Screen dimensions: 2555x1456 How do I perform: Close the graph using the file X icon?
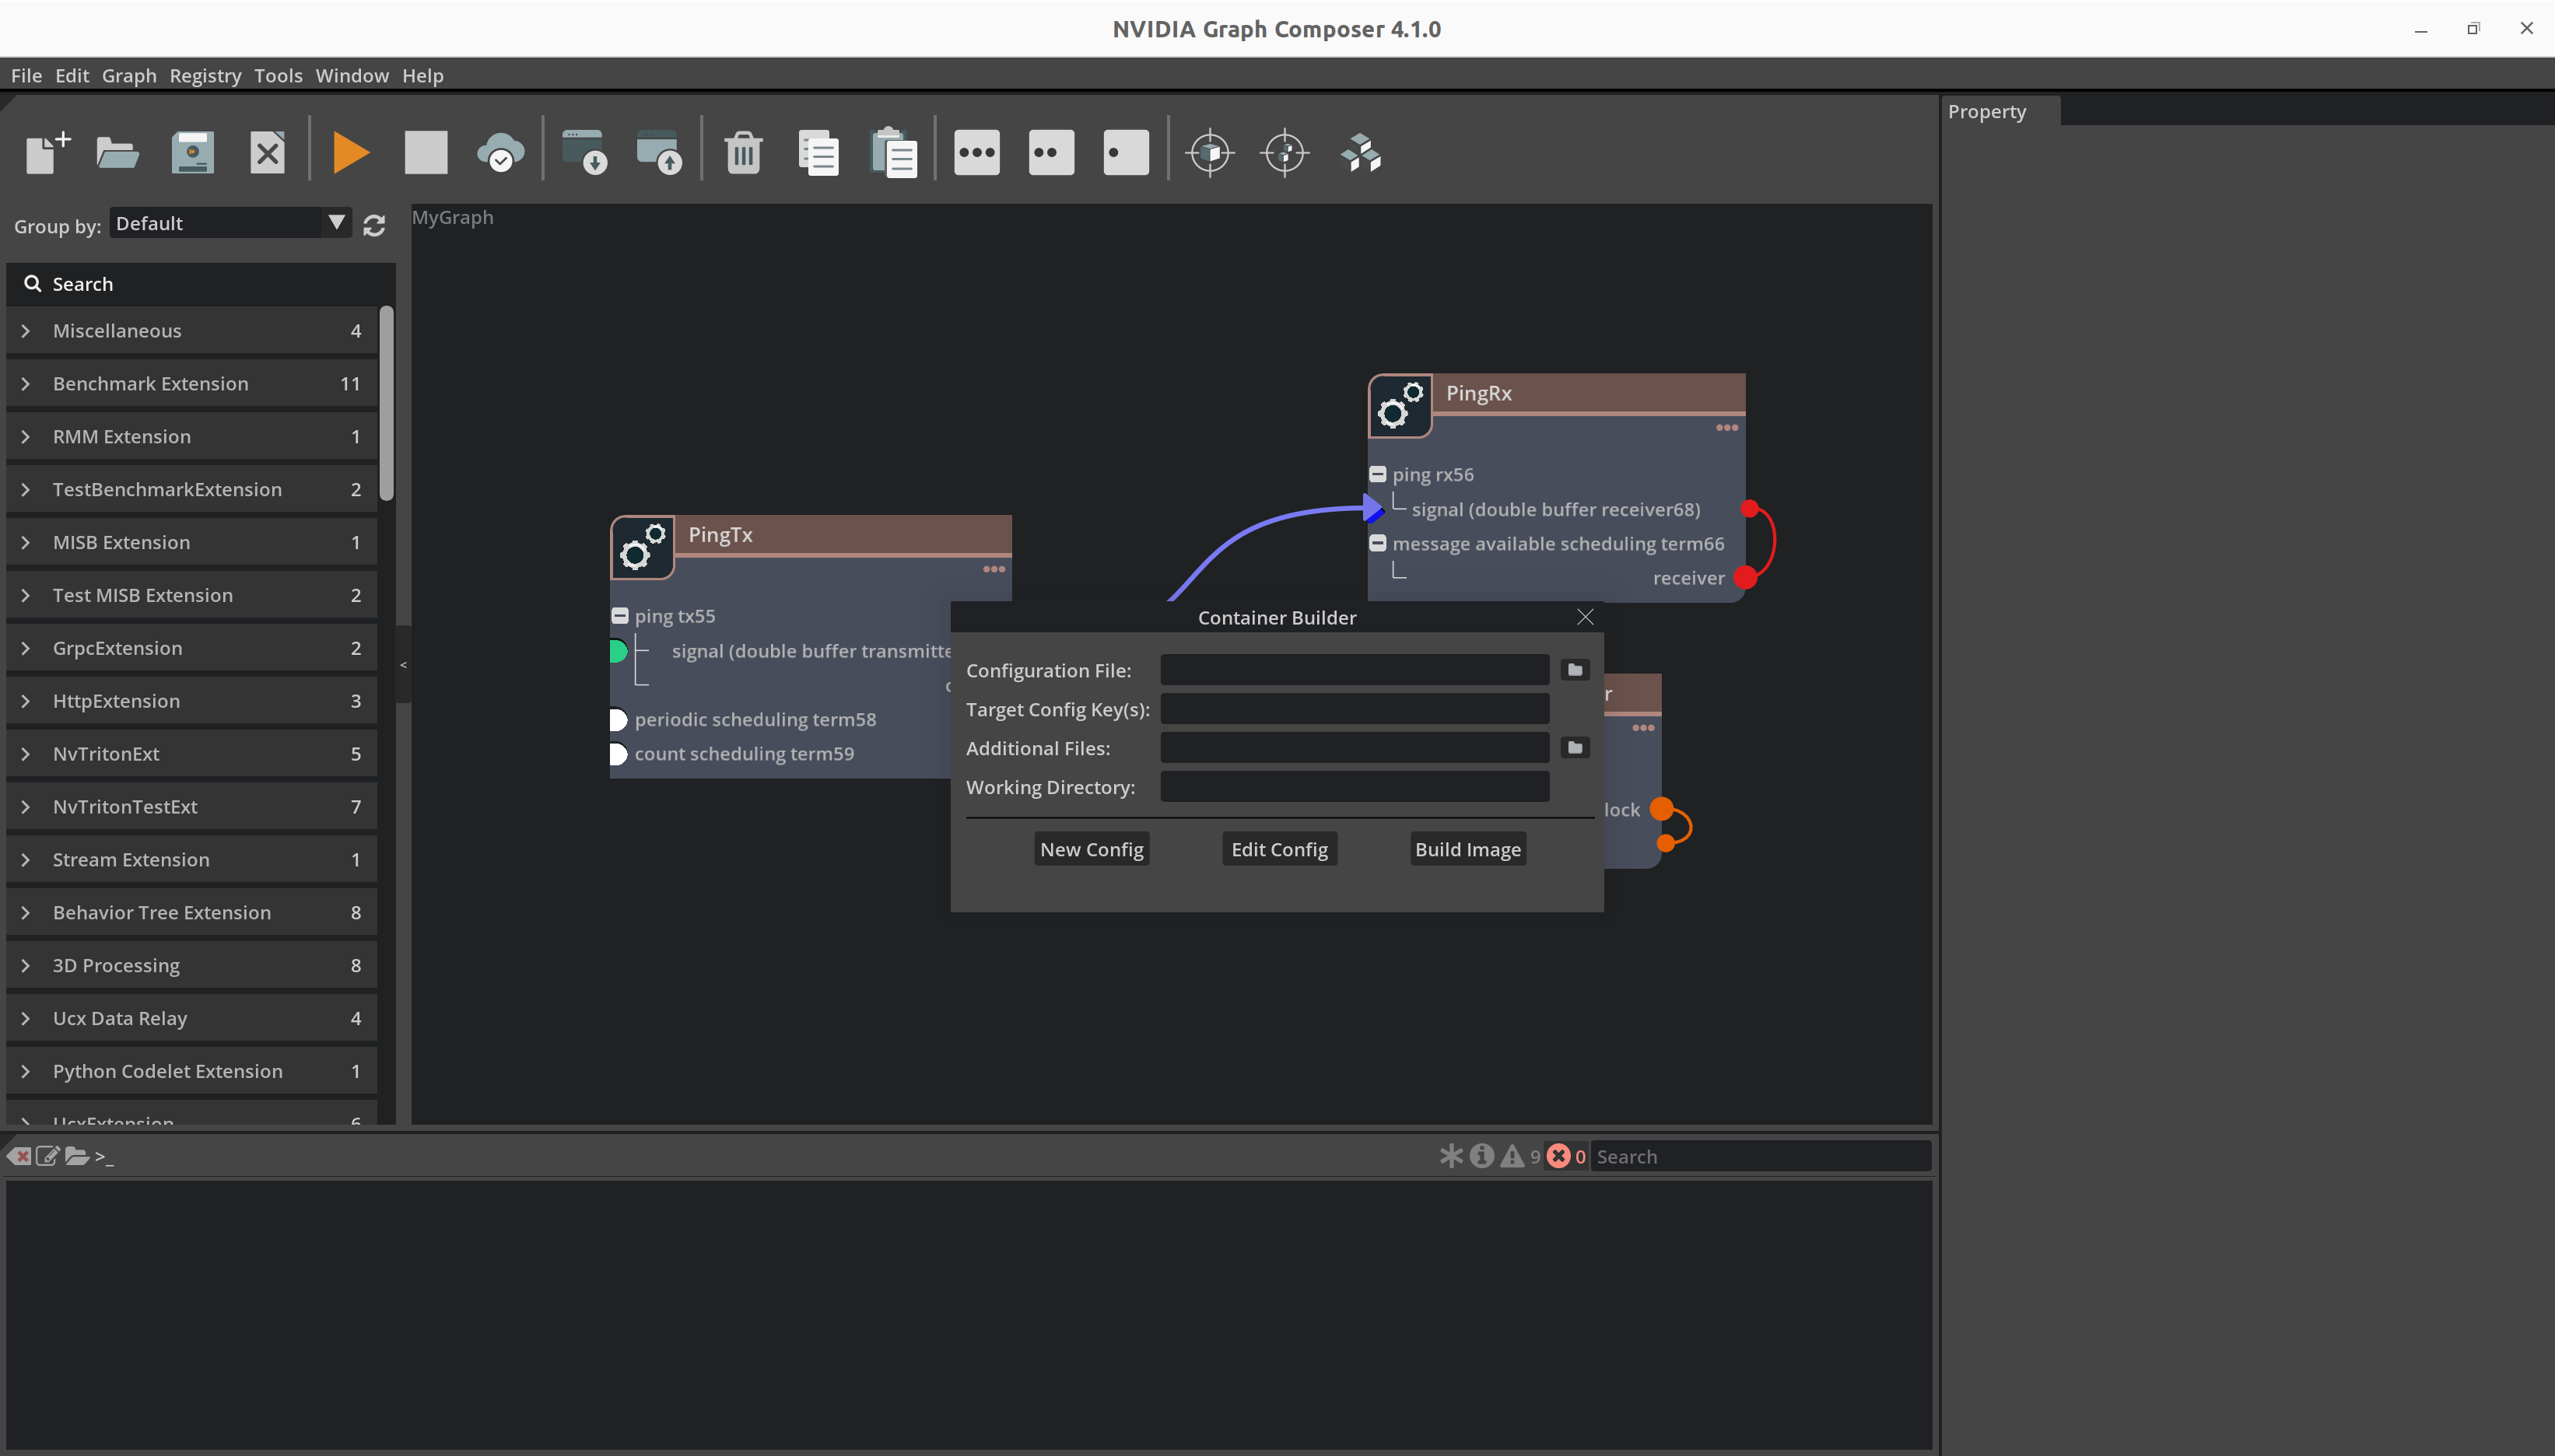point(267,153)
